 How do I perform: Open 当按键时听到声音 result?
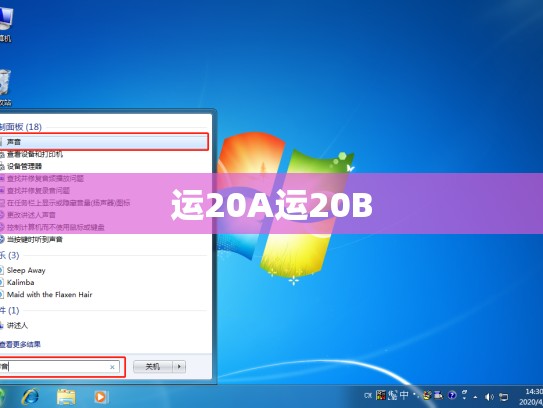point(35,239)
